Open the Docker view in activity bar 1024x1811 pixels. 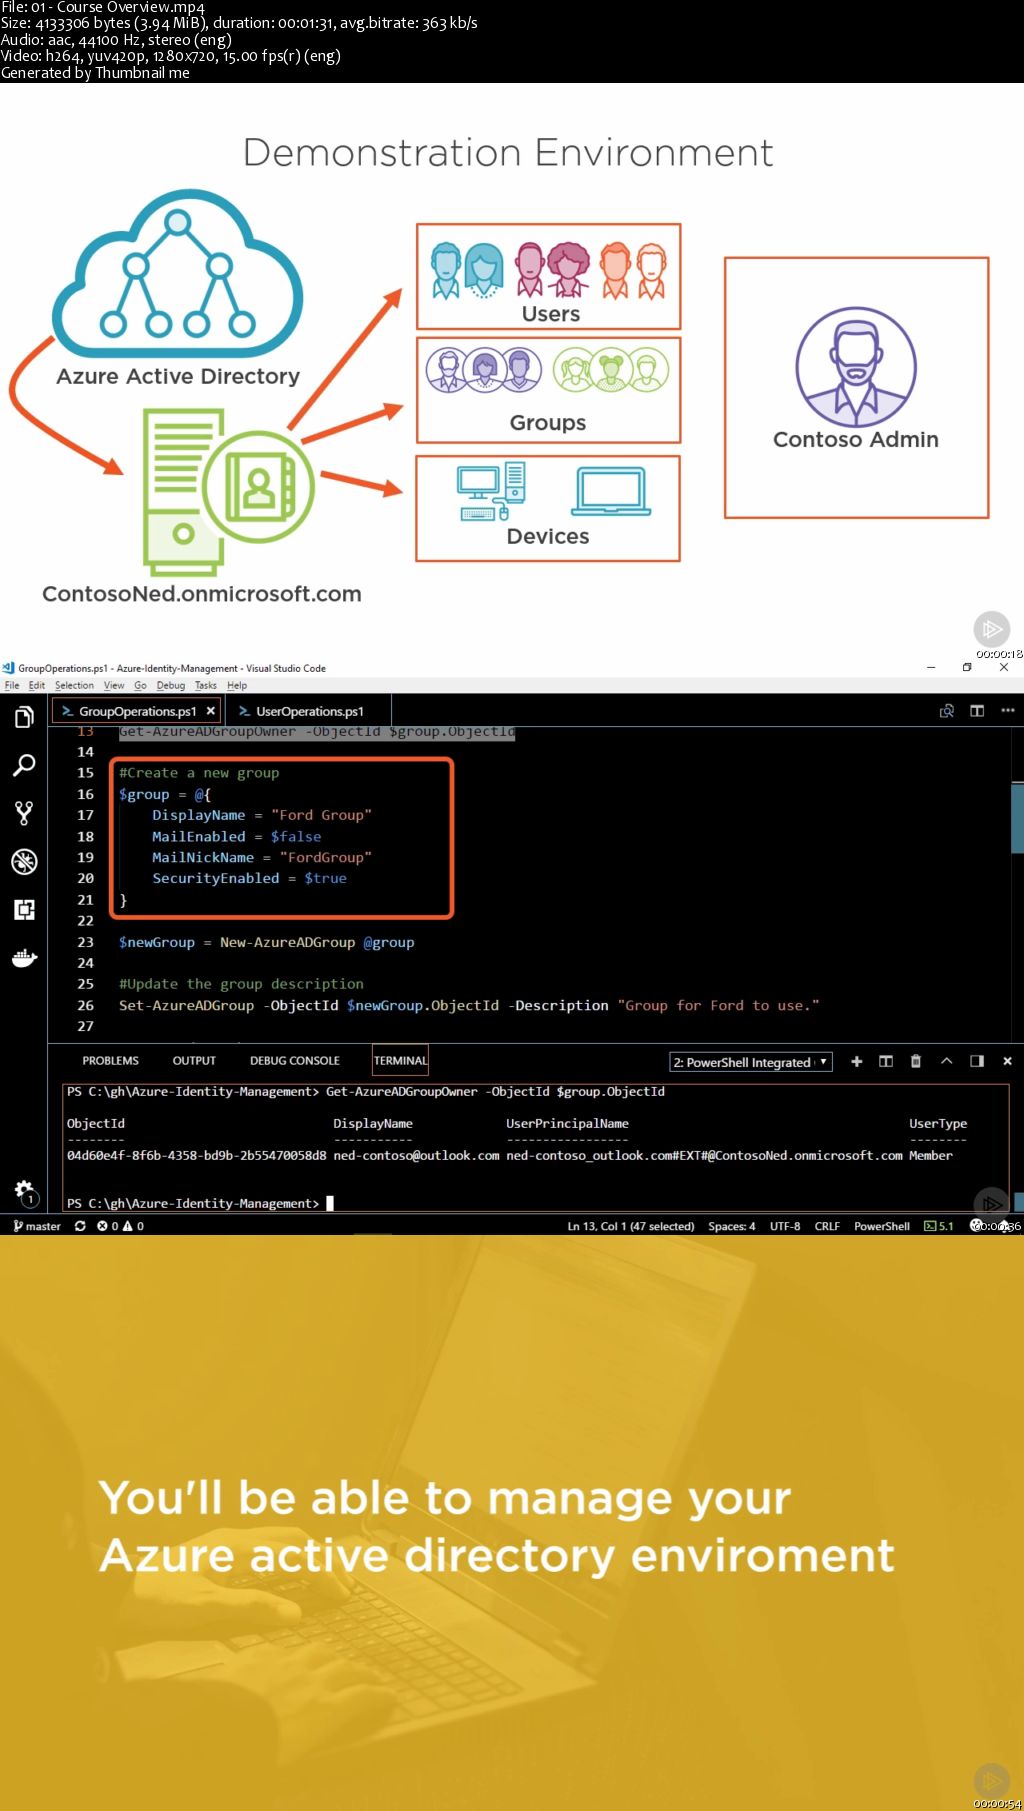pos(24,958)
